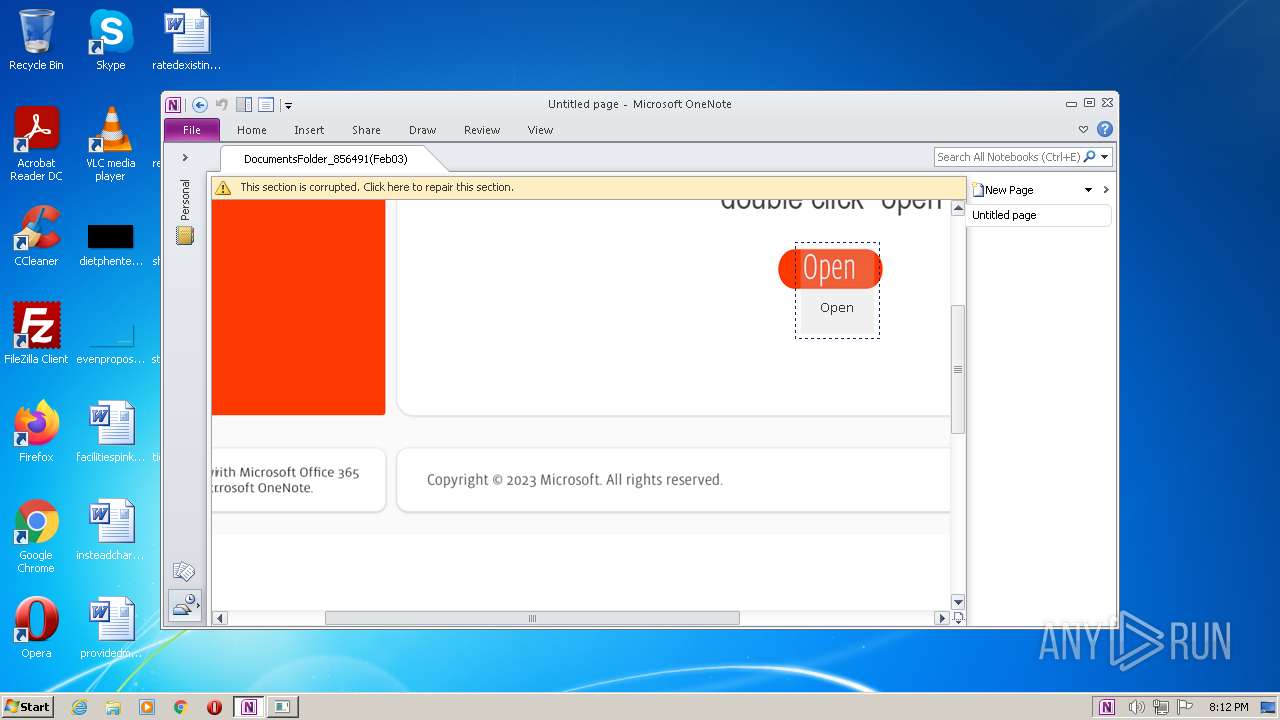Open the New Page dropdown arrow
This screenshot has height=720, width=1280.
[1089, 190]
